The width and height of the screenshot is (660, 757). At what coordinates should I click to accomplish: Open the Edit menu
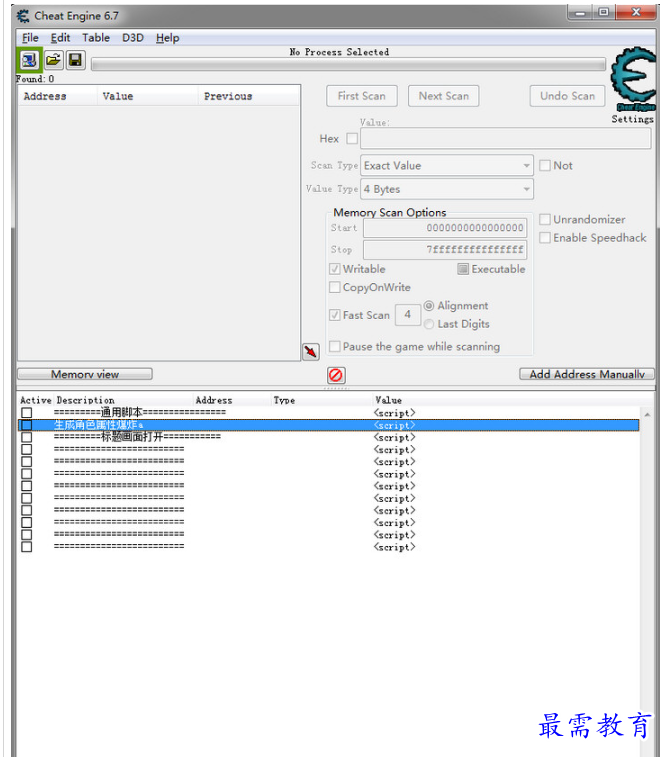[x=60, y=38]
